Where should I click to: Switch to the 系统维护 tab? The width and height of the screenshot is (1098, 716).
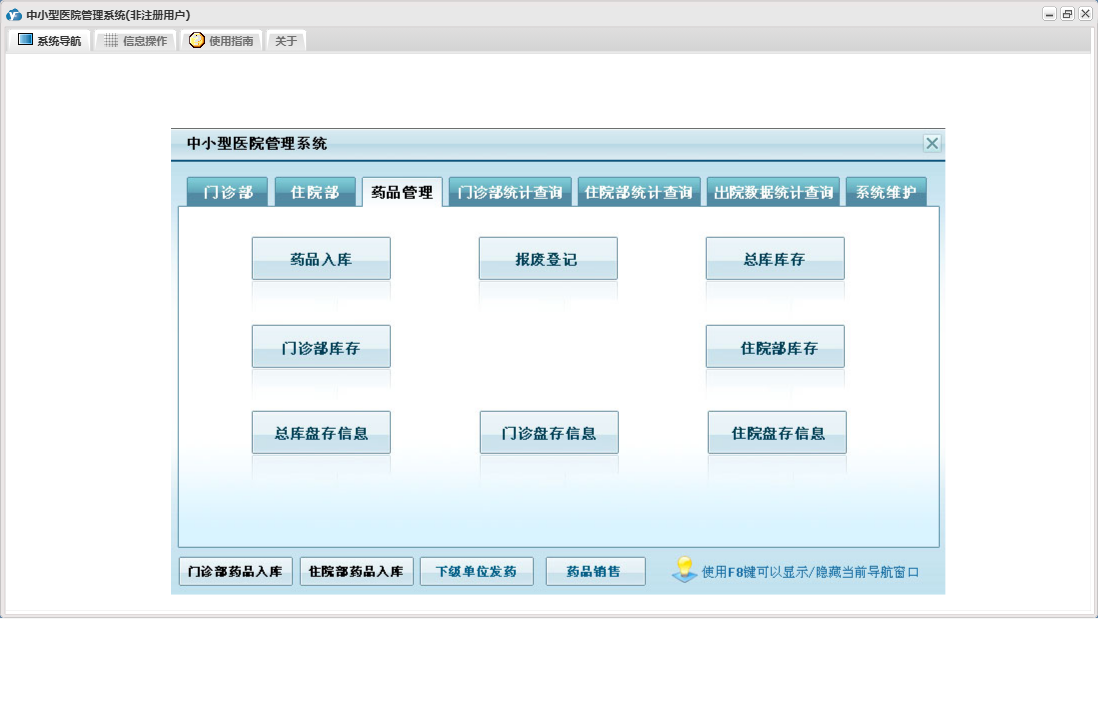coord(886,192)
